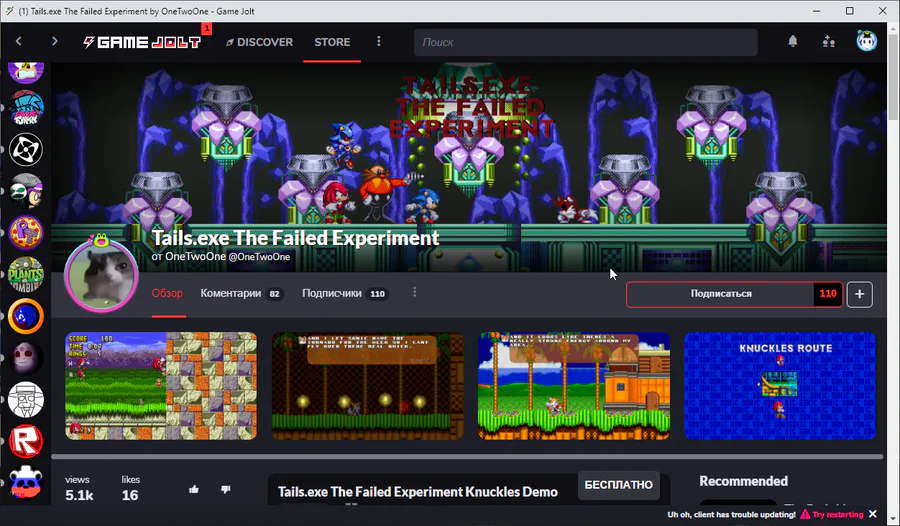Open Friday Night Funkin community in sidebar
Image resolution: width=900 pixels, height=526 pixels.
pos(26,109)
